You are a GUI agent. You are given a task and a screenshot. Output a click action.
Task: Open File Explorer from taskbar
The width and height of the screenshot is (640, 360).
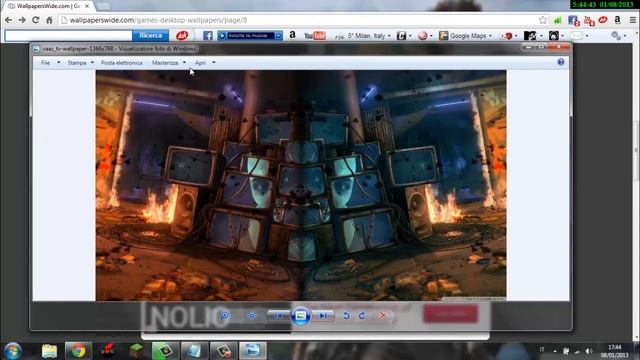pos(49,351)
